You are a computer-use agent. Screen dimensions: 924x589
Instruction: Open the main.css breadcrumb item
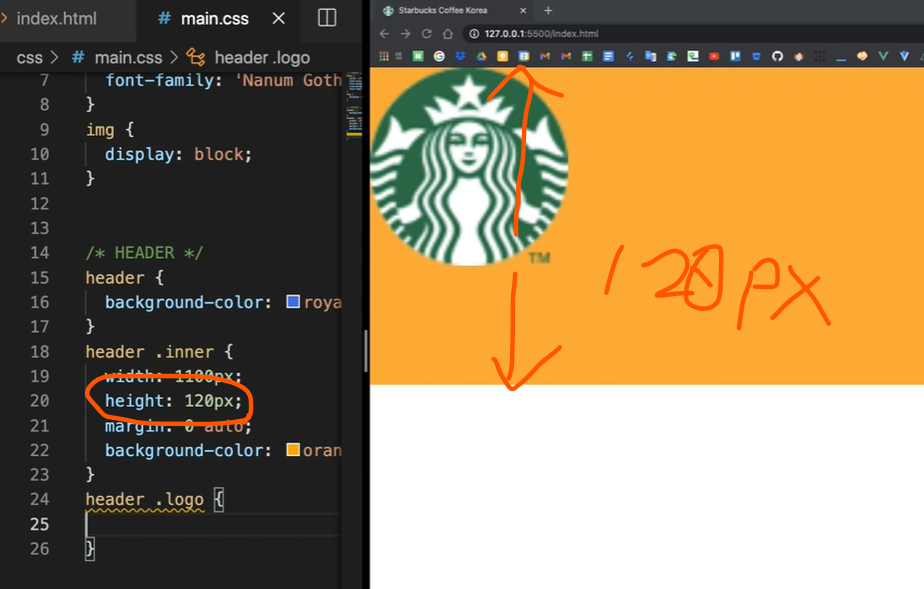[128, 58]
